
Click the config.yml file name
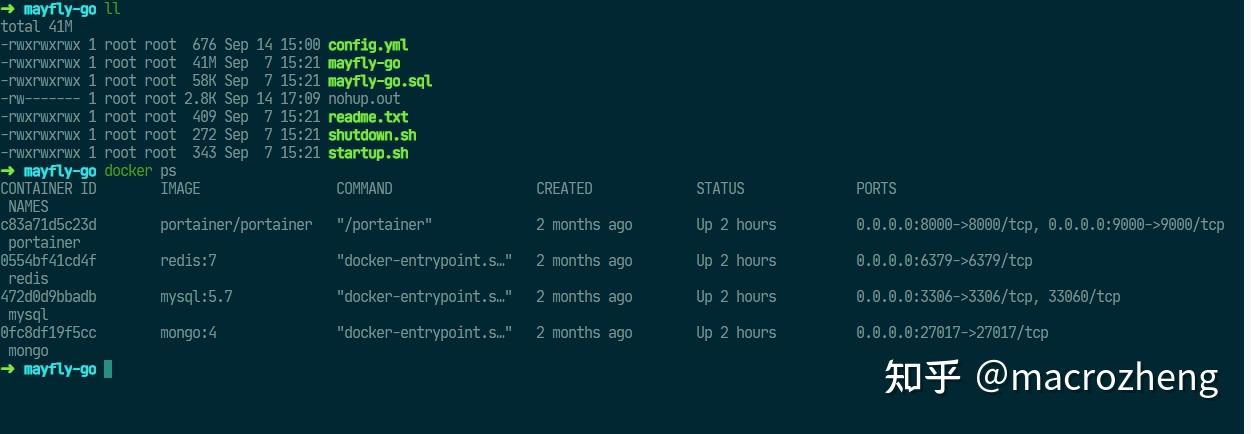point(368,45)
